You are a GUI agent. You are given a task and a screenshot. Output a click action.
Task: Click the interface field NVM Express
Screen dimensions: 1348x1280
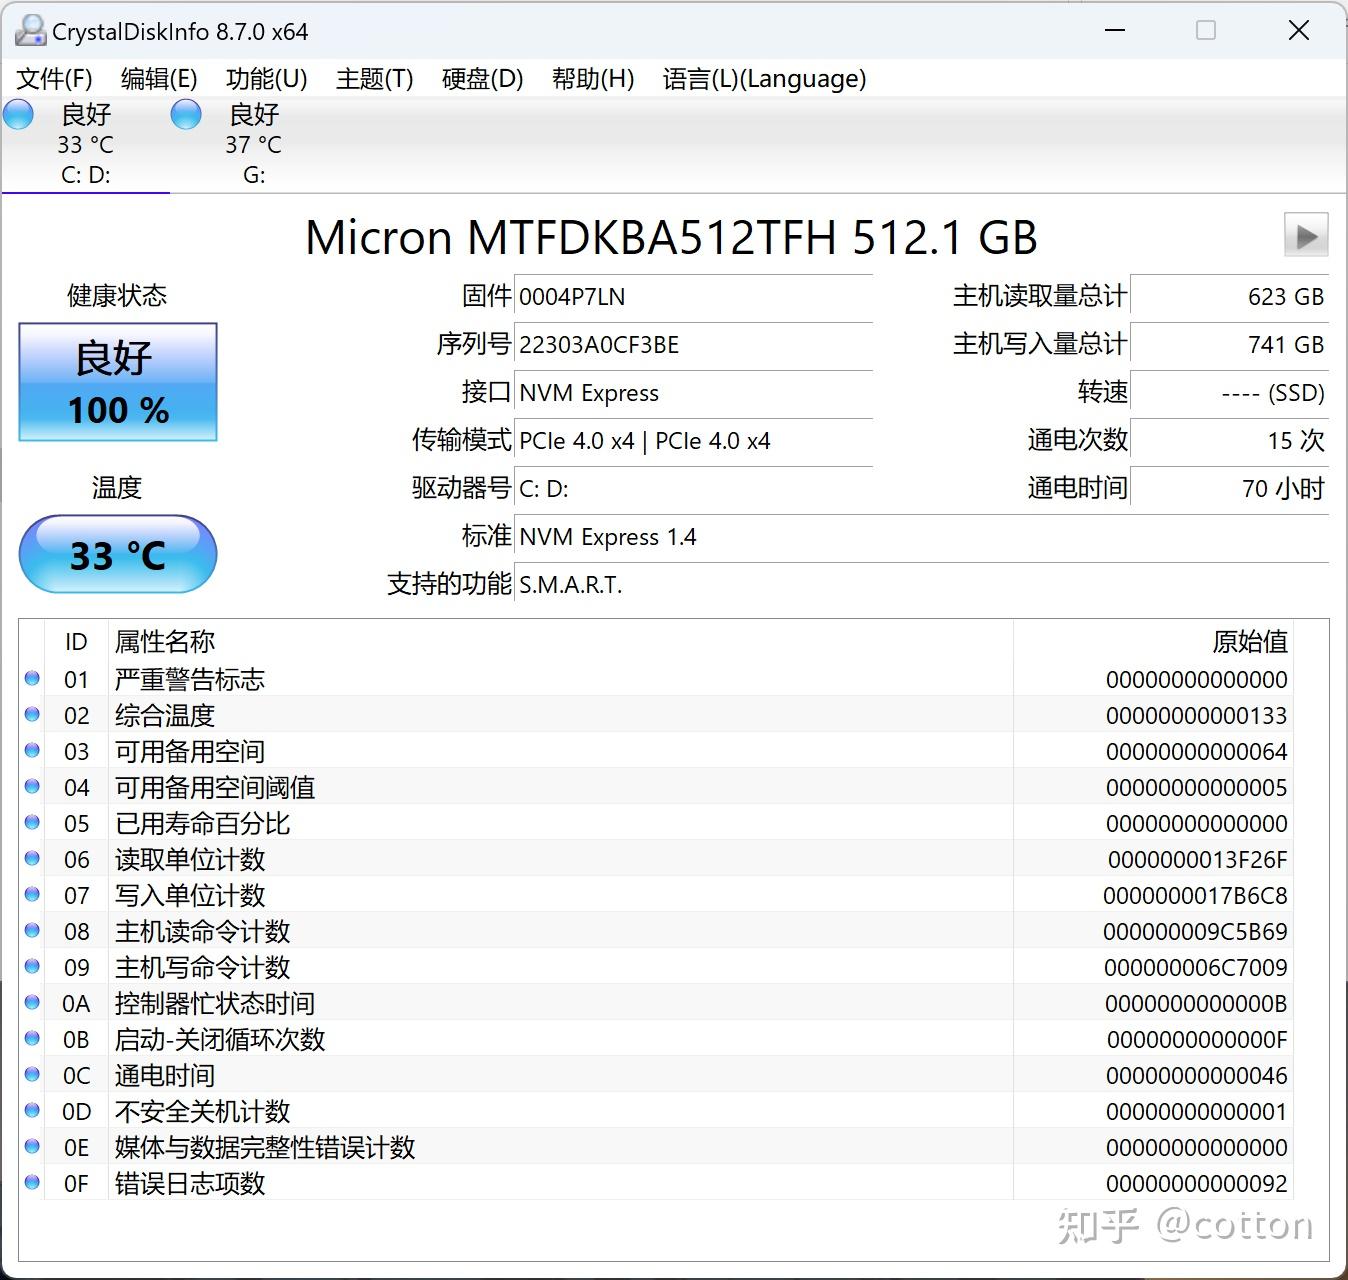click(x=693, y=393)
